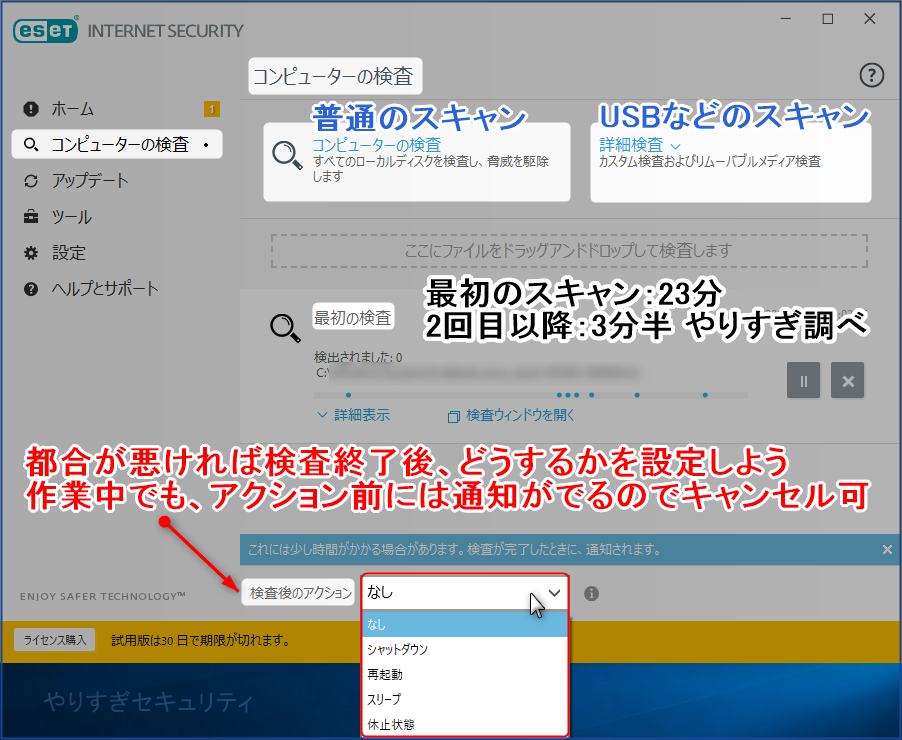Click the ライセンス購入 button
The width and height of the screenshot is (902, 740).
[55, 640]
